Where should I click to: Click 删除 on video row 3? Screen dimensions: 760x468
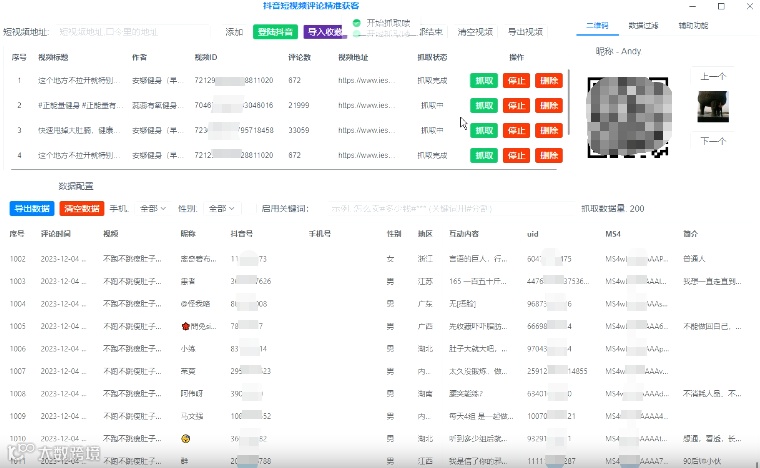pos(549,130)
